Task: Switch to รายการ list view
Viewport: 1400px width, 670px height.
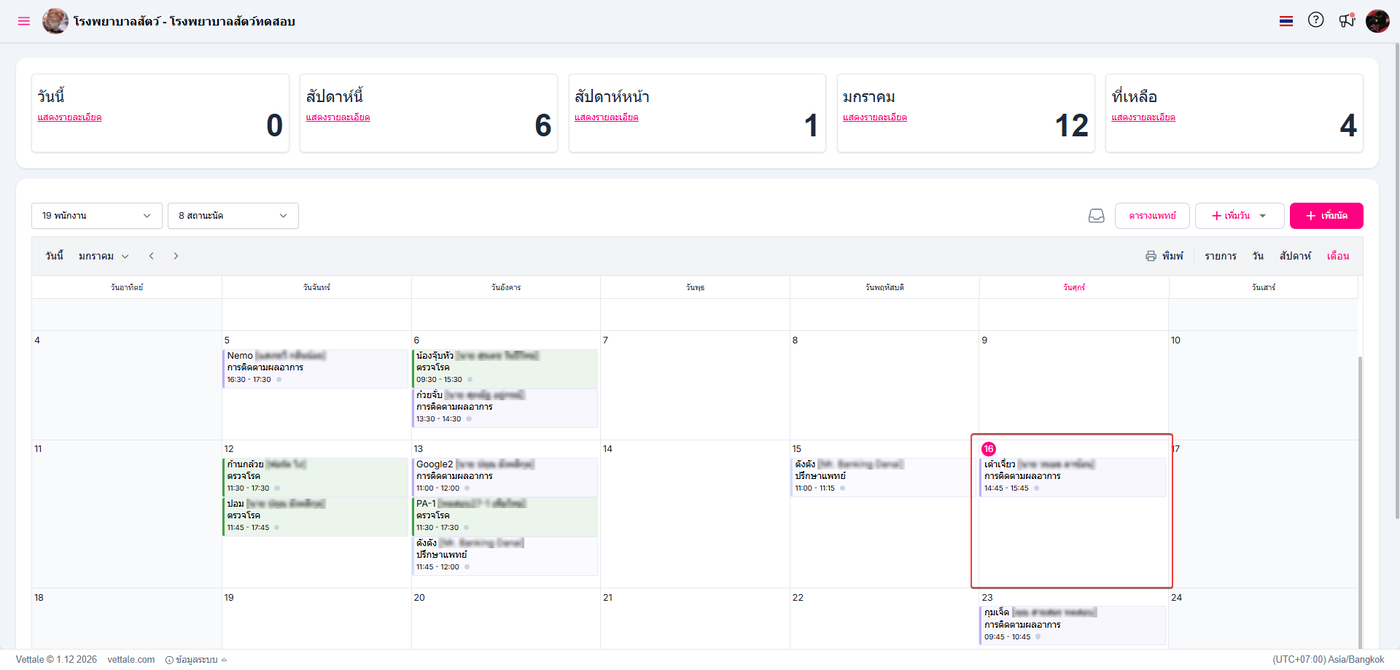Action: pos(1220,256)
